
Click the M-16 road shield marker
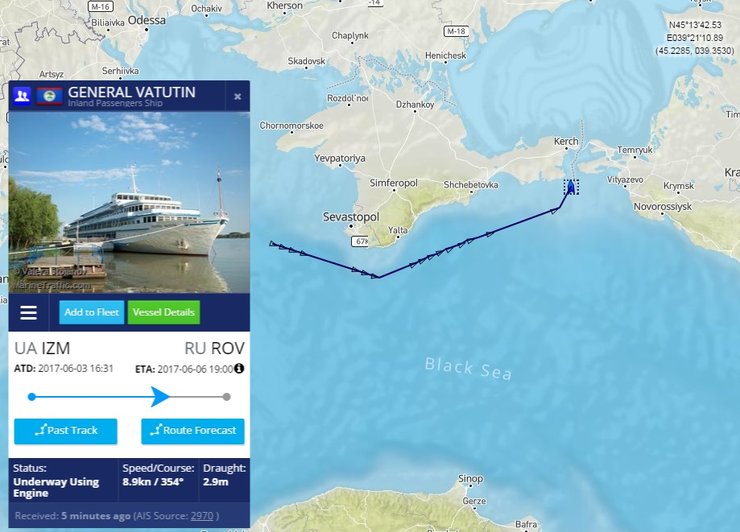pyautogui.click(x=100, y=7)
